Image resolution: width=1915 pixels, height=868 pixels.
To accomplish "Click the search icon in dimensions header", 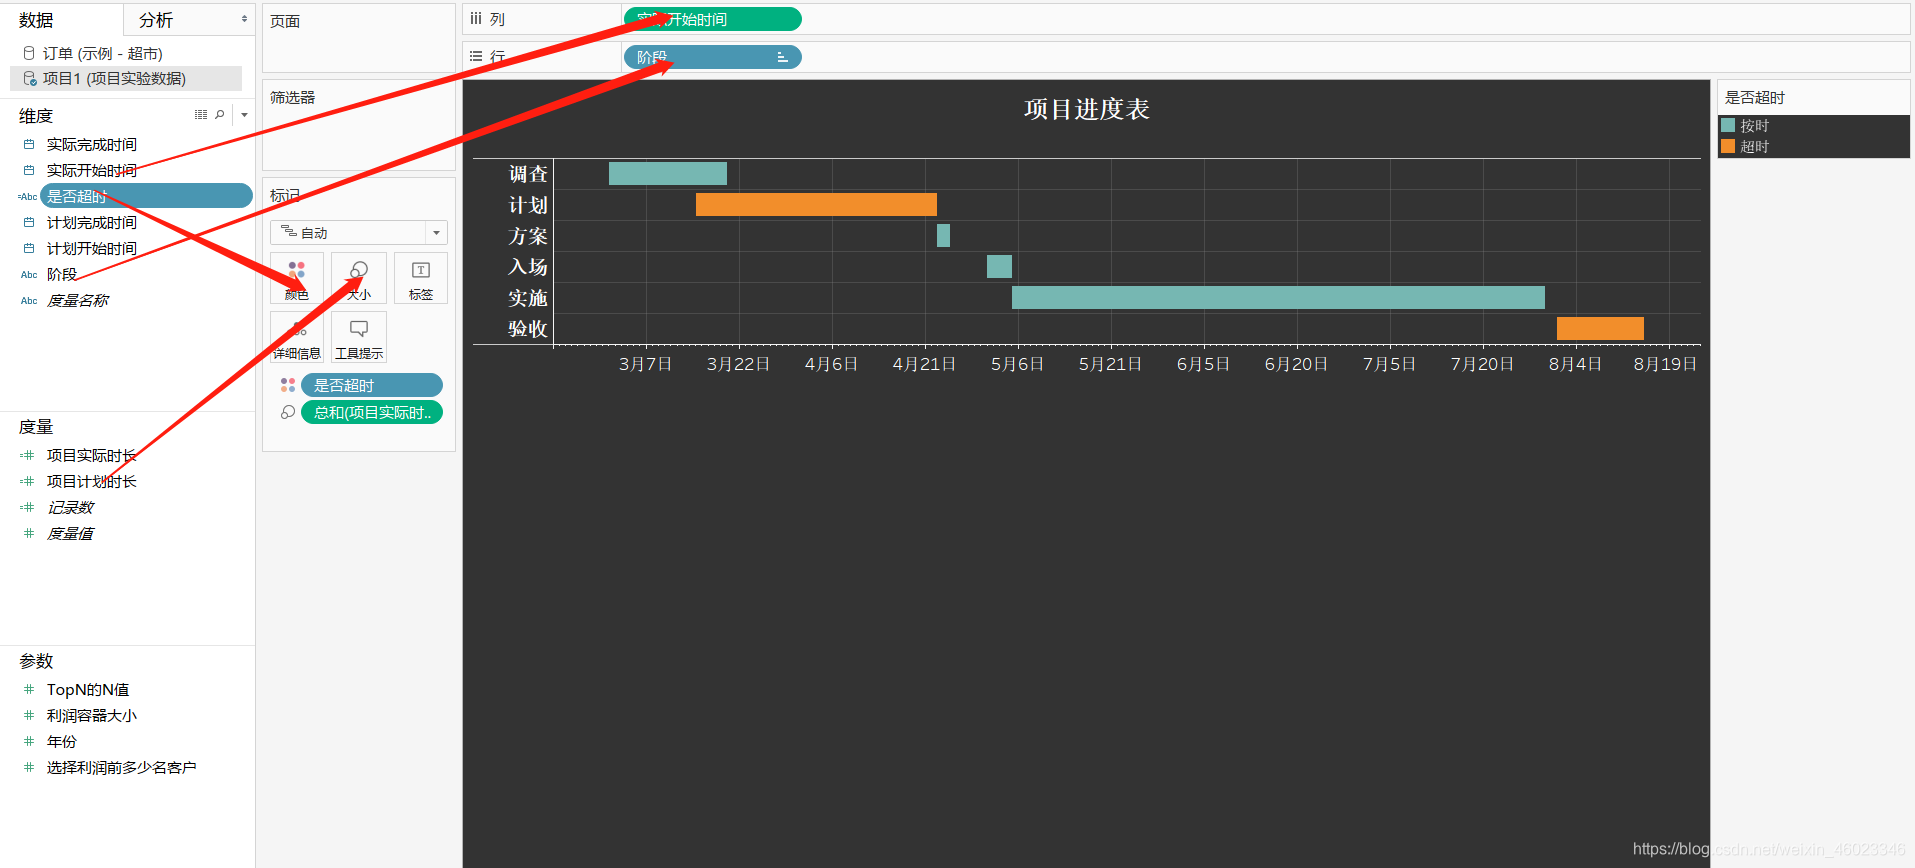I will click(220, 115).
